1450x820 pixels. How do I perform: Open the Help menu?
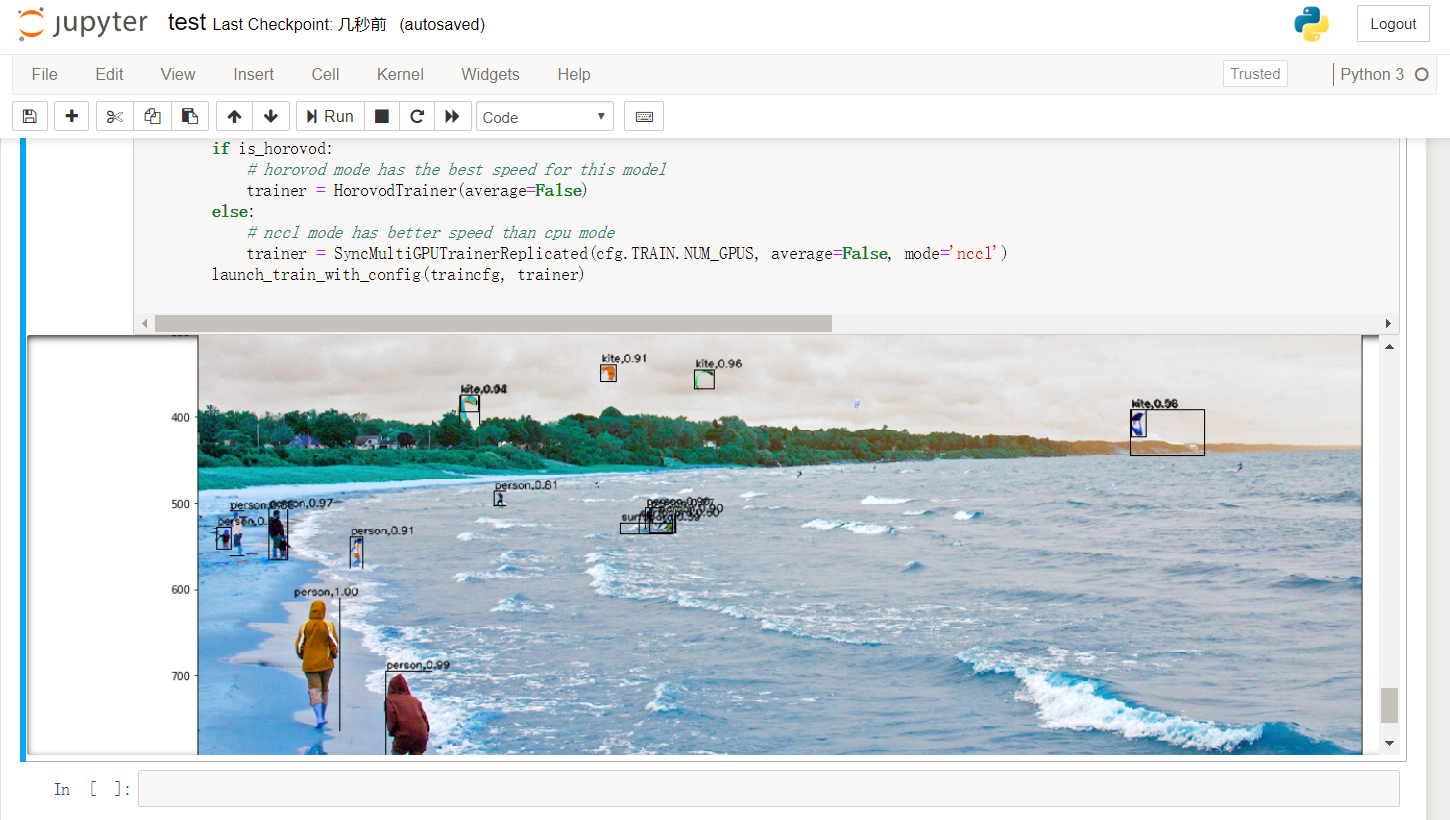click(x=574, y=74)
